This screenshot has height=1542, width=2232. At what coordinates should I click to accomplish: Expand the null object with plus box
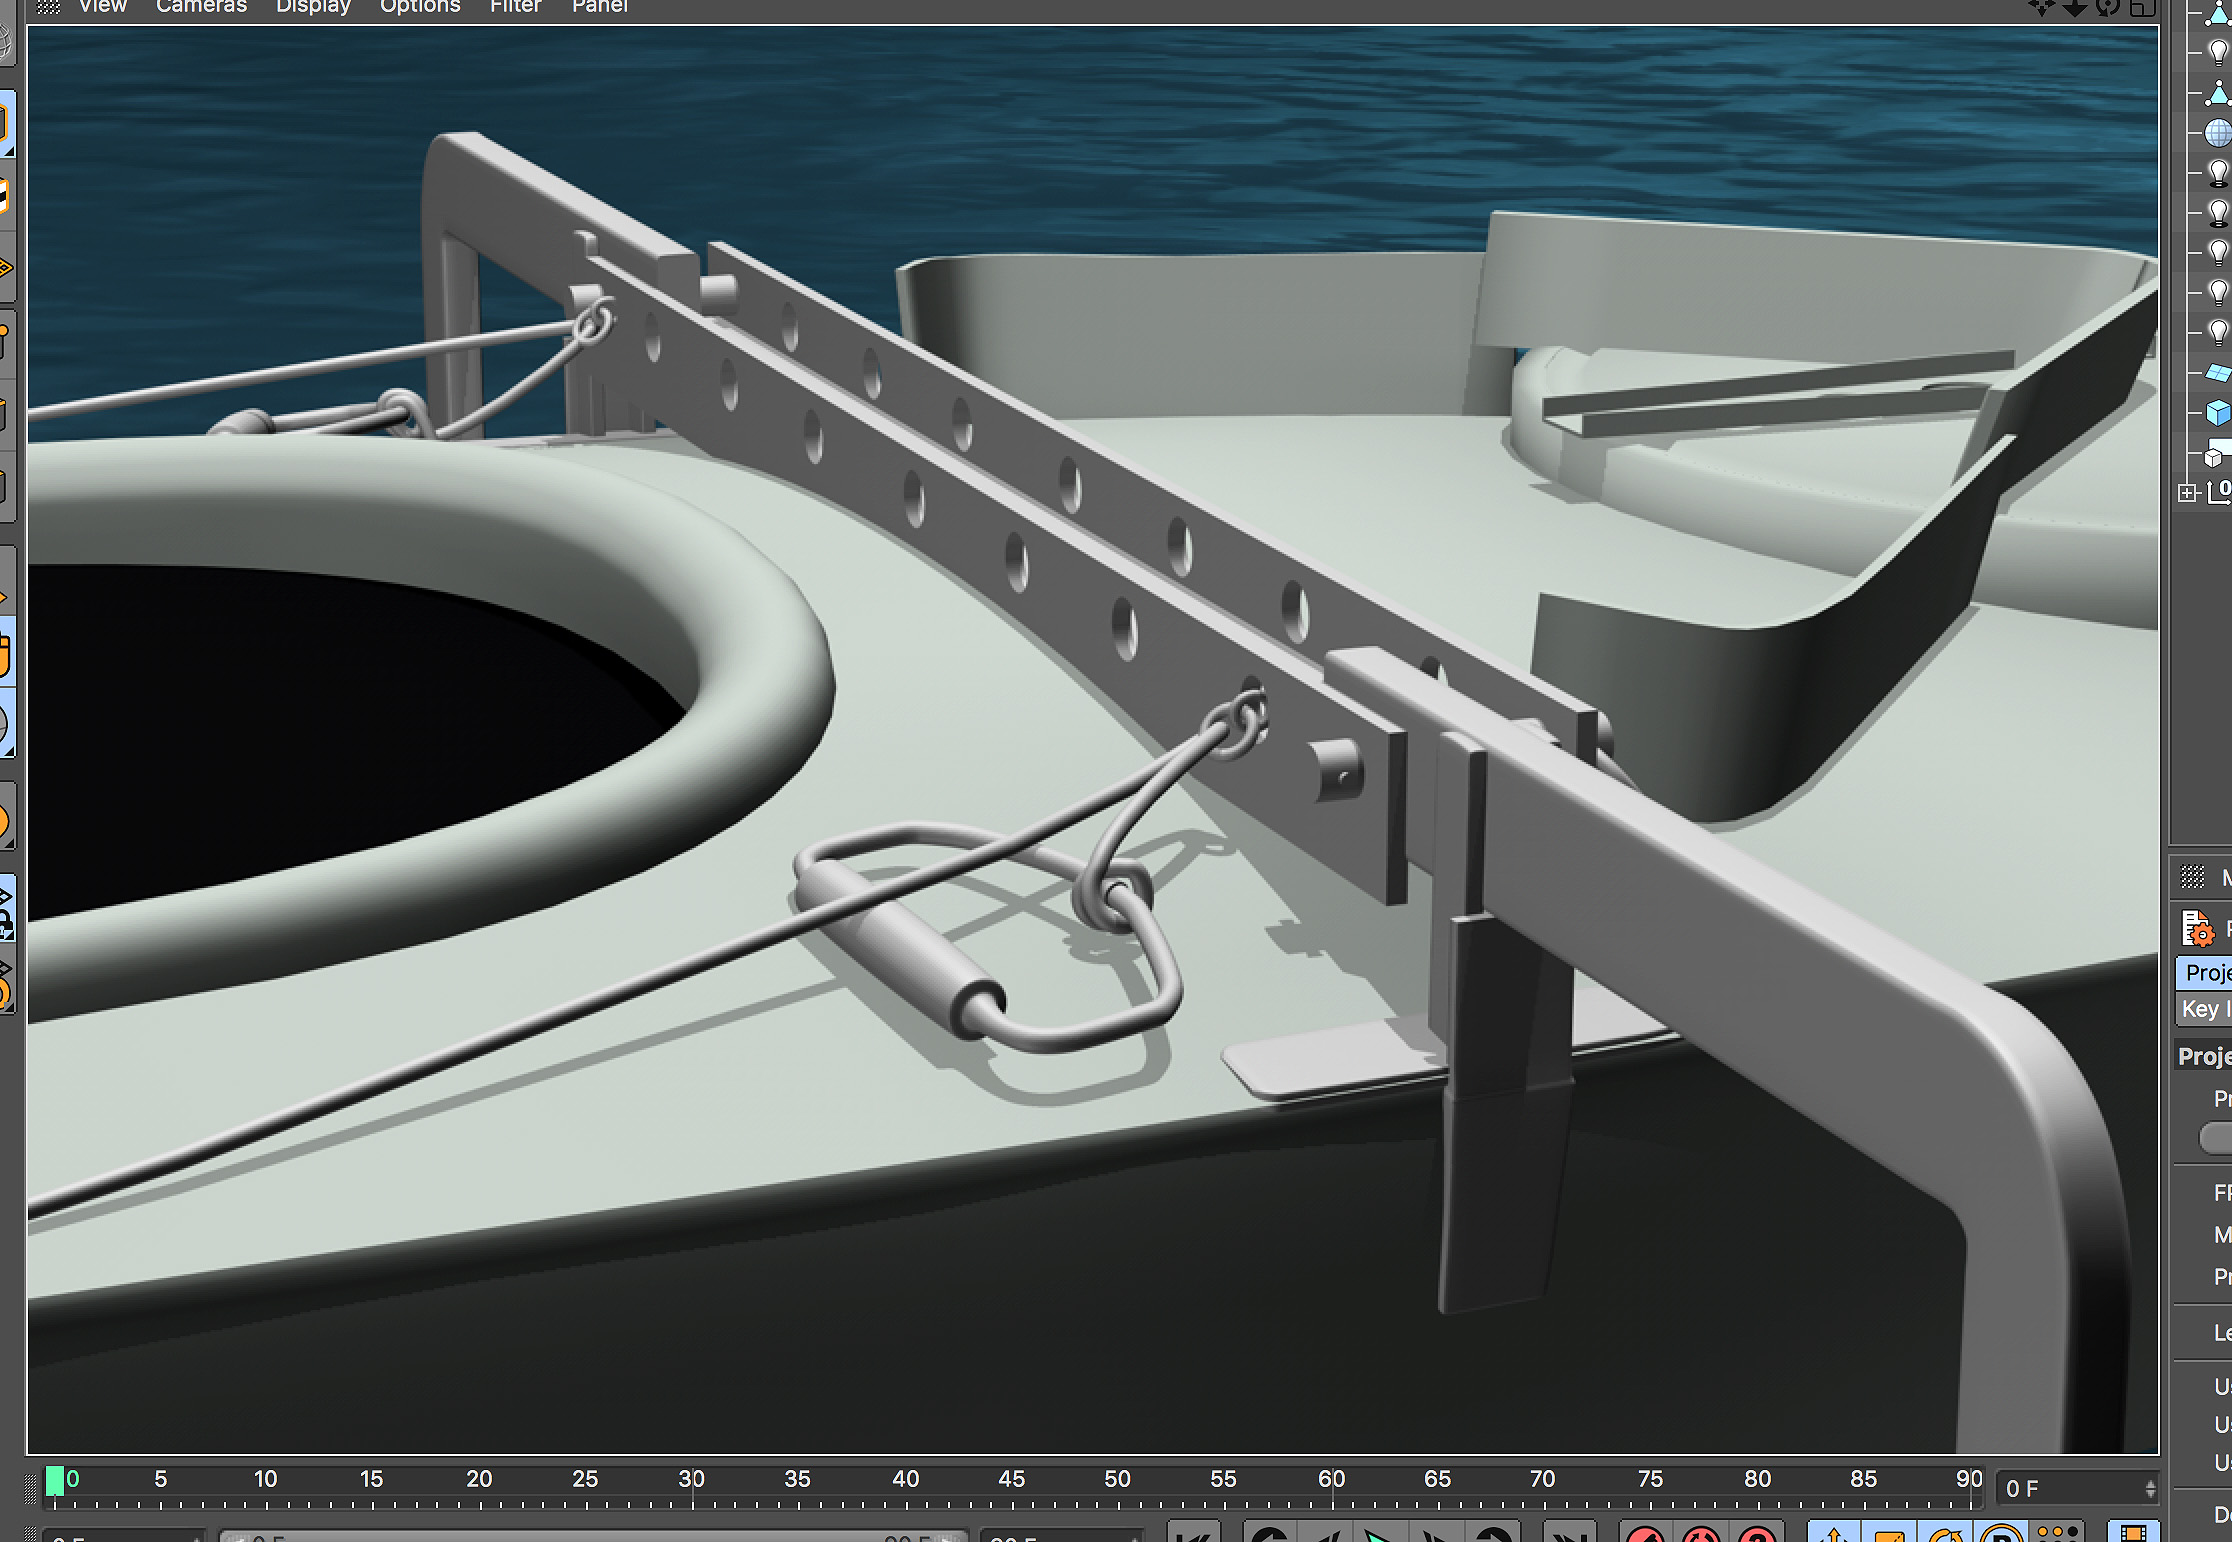point(2188,492)
